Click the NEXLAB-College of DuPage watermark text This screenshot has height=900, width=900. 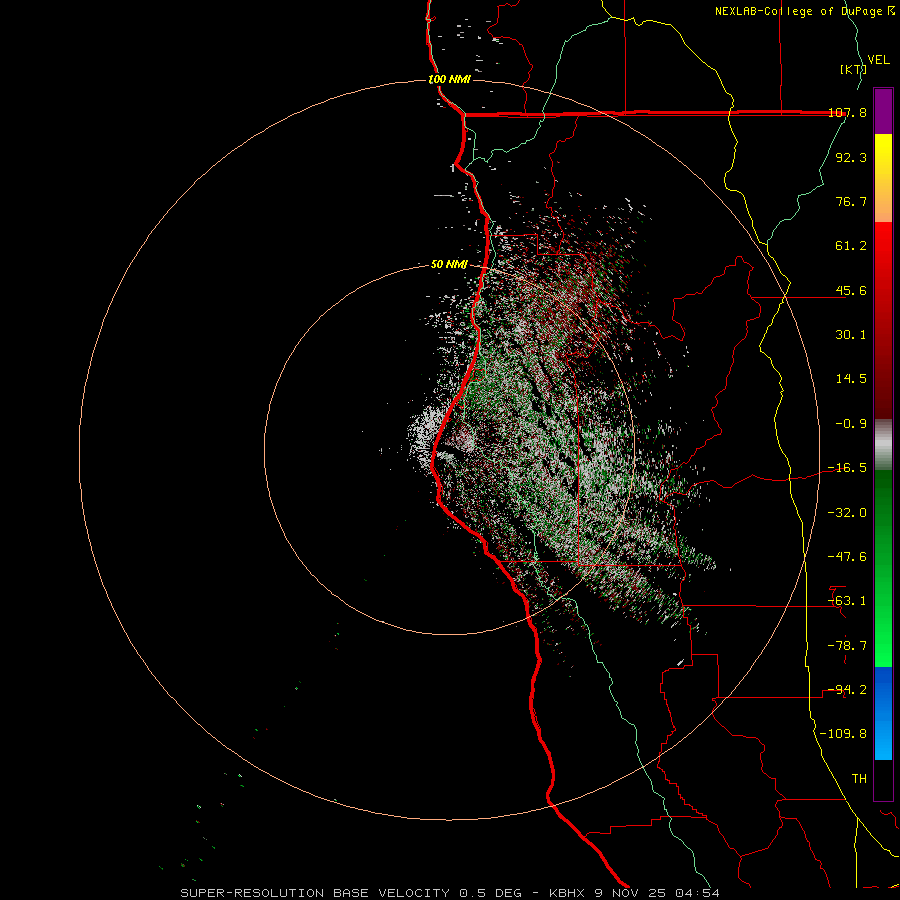805,11
